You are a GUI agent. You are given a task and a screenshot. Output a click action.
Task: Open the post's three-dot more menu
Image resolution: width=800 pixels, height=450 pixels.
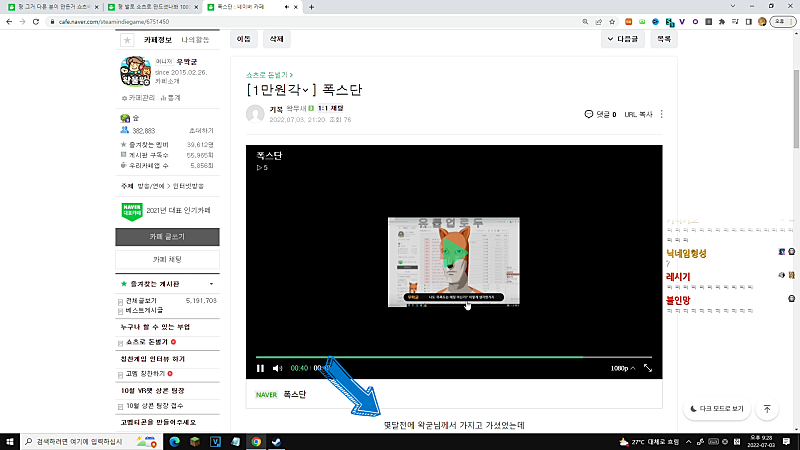point(662,114)
